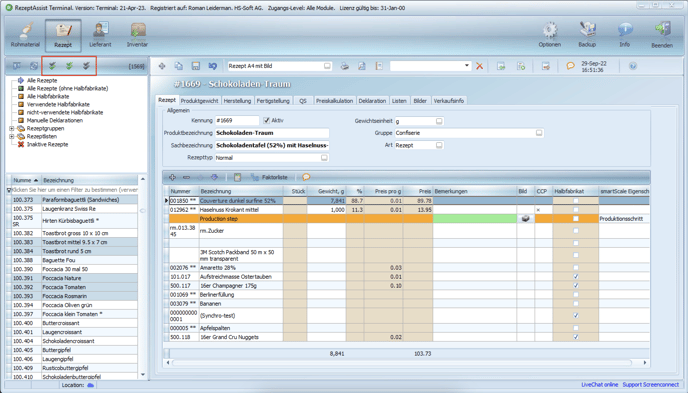Add a new recipe with plus icon
688x393 pixels.
click(162, 66)
